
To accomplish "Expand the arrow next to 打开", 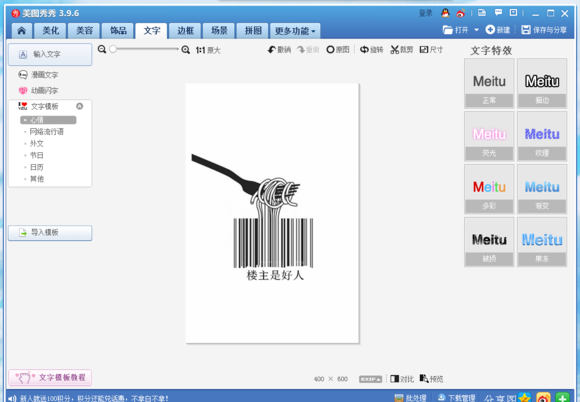I will 476,30.
